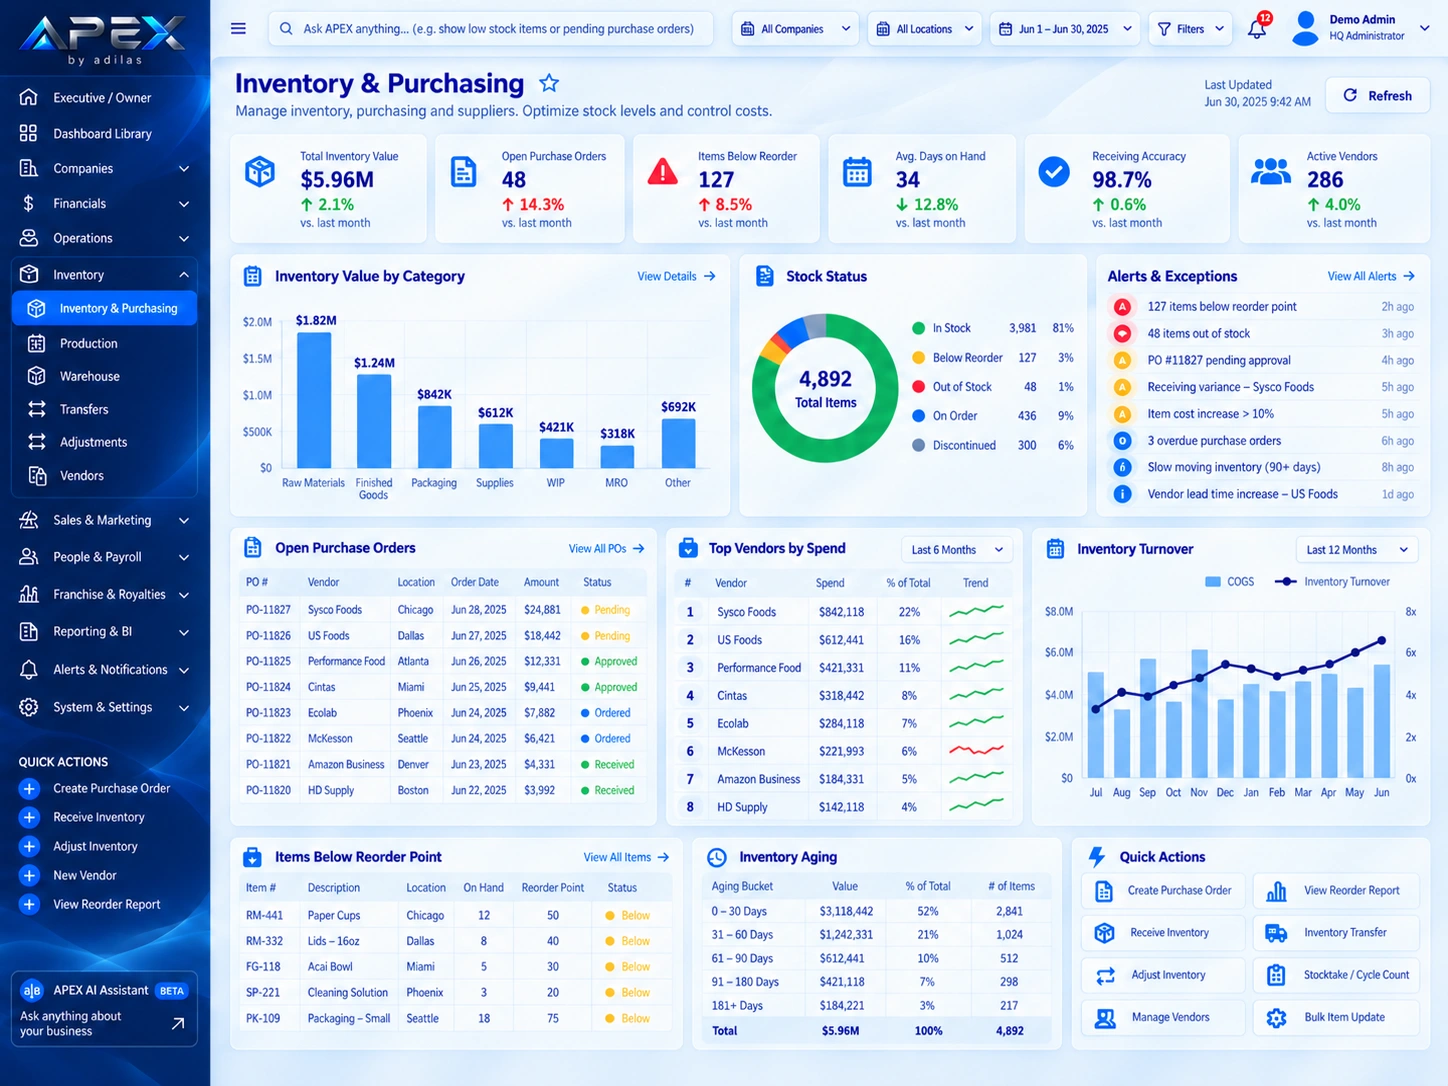
Task: Select Adjustments in the sidebar
Action: coord(104,442)
